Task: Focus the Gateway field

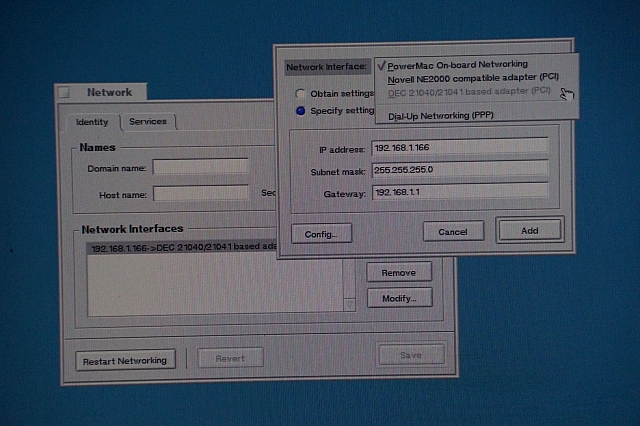Action: 460,192
